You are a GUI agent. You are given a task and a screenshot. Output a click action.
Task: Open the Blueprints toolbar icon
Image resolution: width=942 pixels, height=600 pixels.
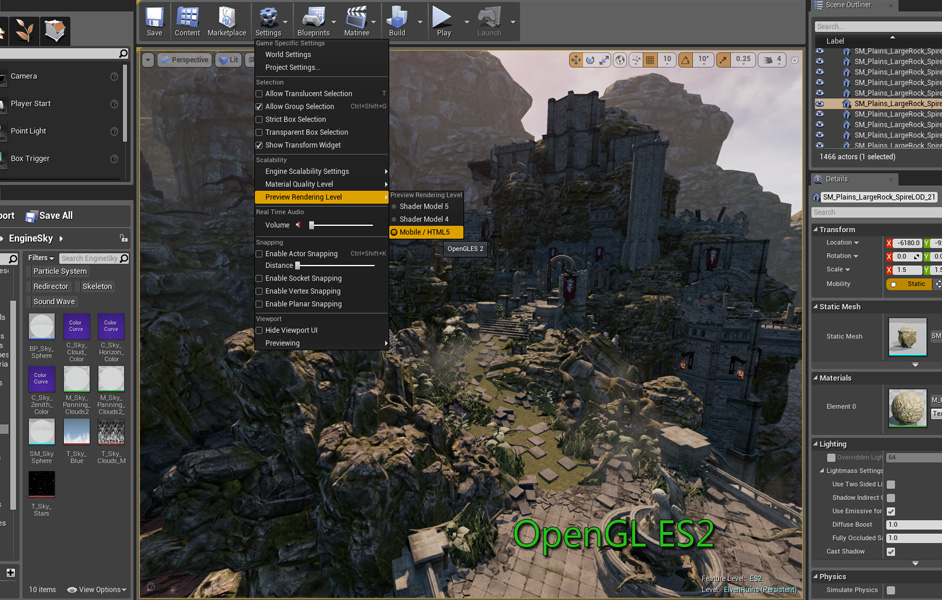coord(315,17)
